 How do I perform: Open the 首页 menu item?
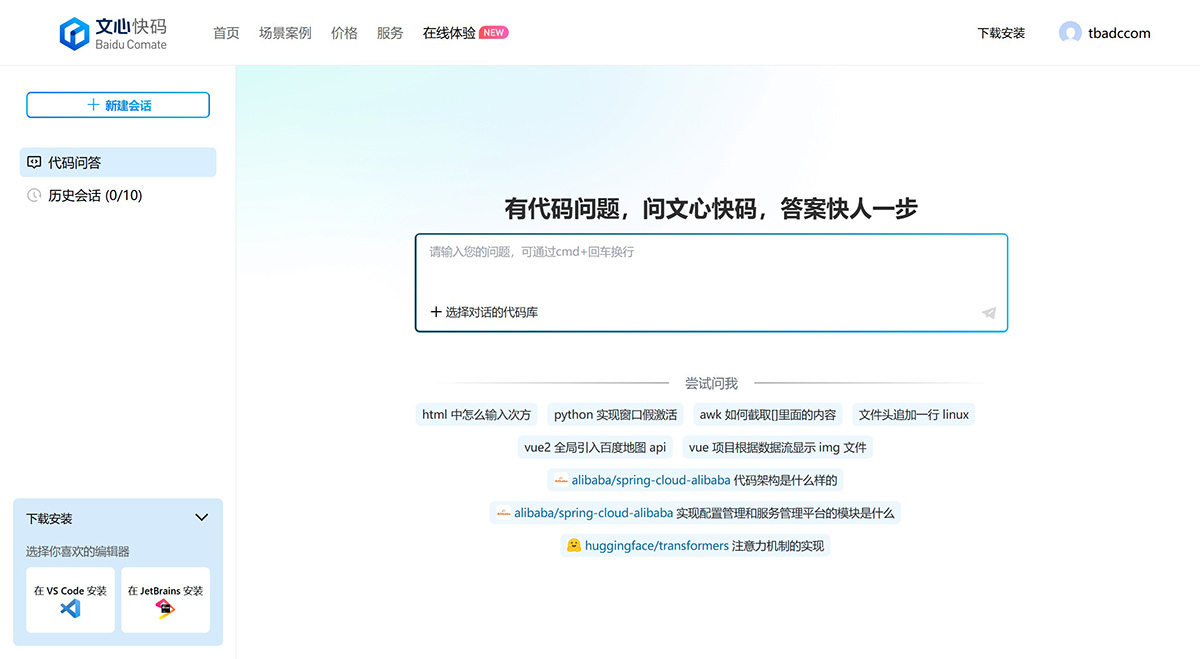(226, 32)
